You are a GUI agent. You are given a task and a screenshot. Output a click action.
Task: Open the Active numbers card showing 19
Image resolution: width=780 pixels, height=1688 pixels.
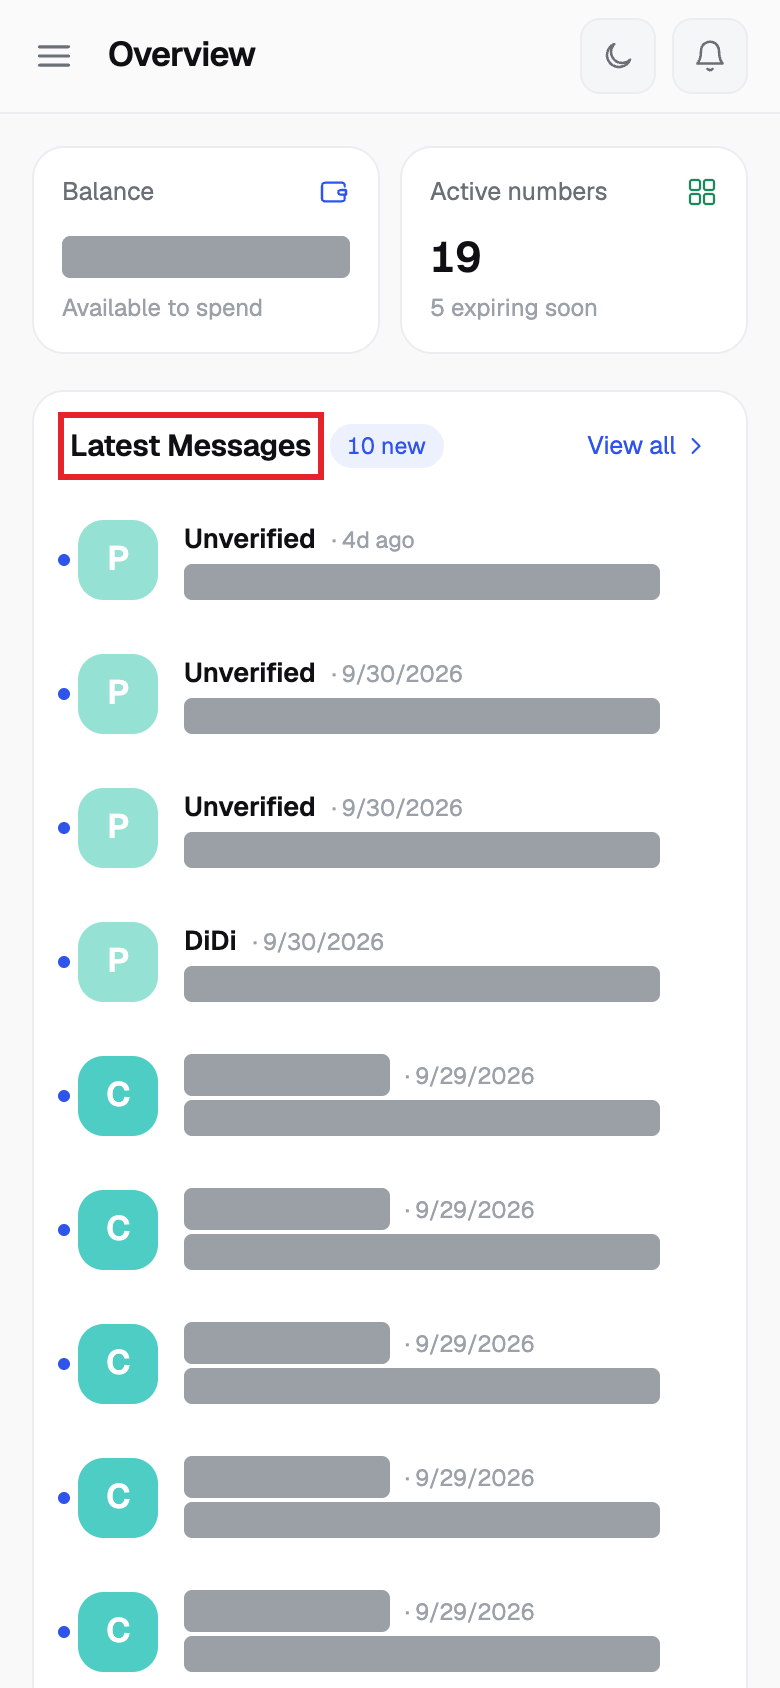(574, 250)
